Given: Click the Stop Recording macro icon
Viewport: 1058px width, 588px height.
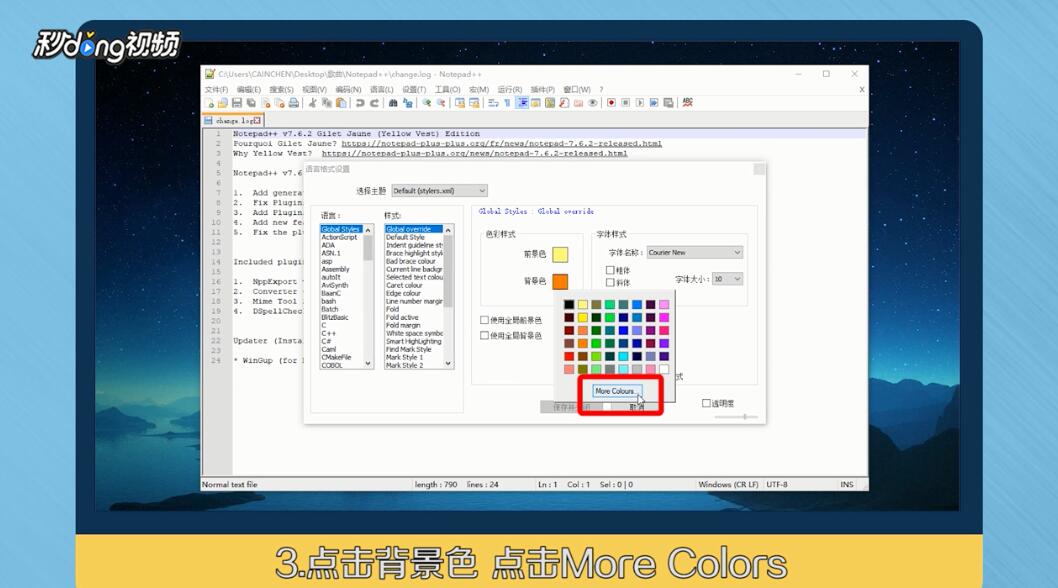Looking at the screenshot, I should pyautogui.click(x=625, y=103).
